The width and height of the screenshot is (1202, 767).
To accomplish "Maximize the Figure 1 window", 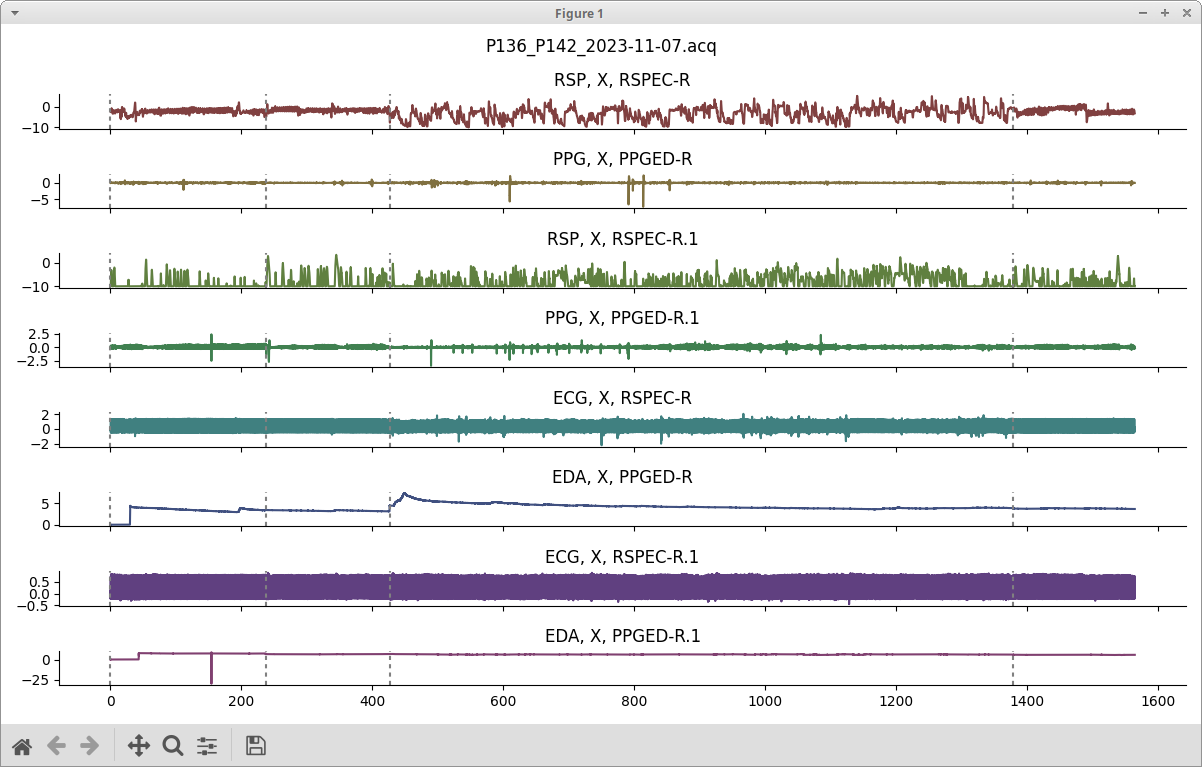I will 1165,13.
